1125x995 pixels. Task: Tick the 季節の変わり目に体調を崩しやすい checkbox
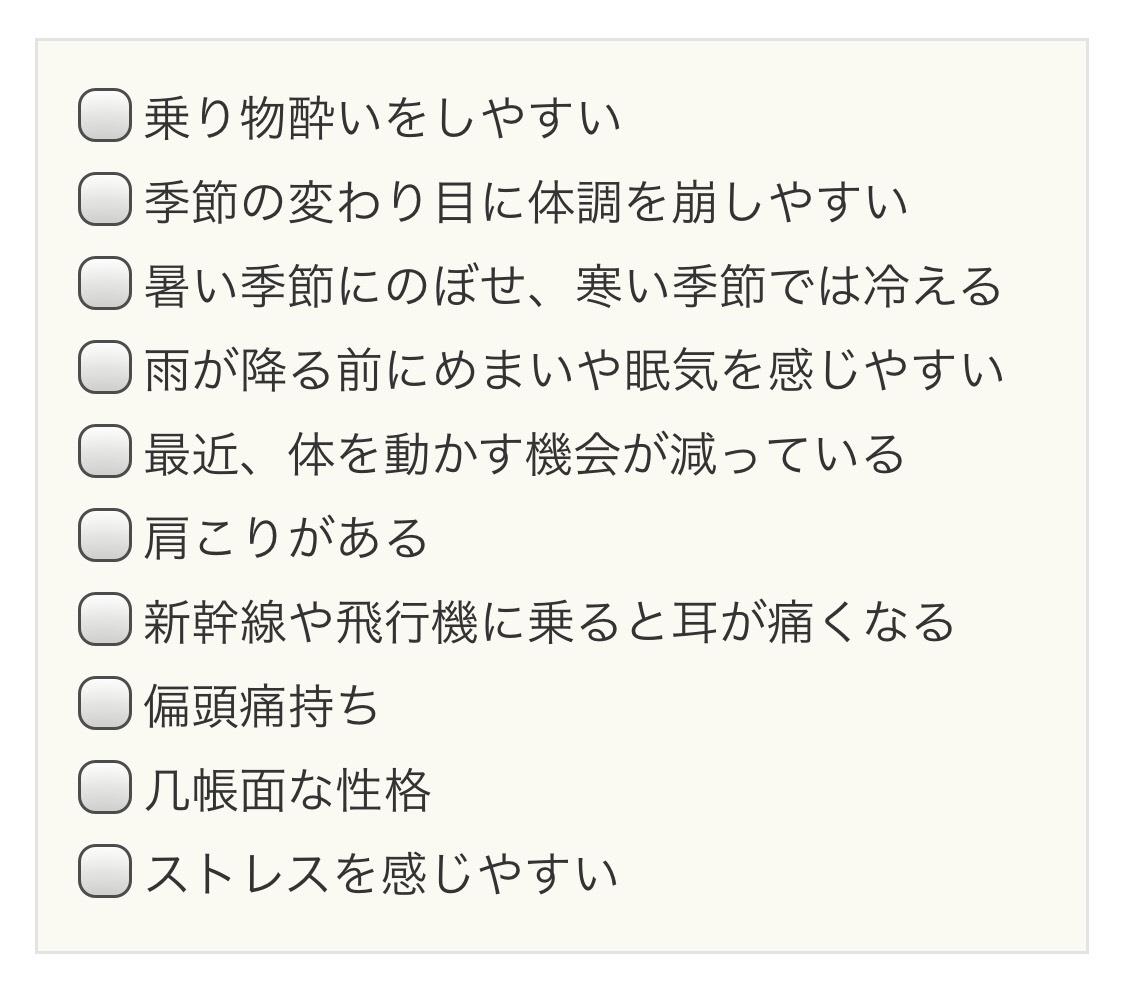pos(104,200)
